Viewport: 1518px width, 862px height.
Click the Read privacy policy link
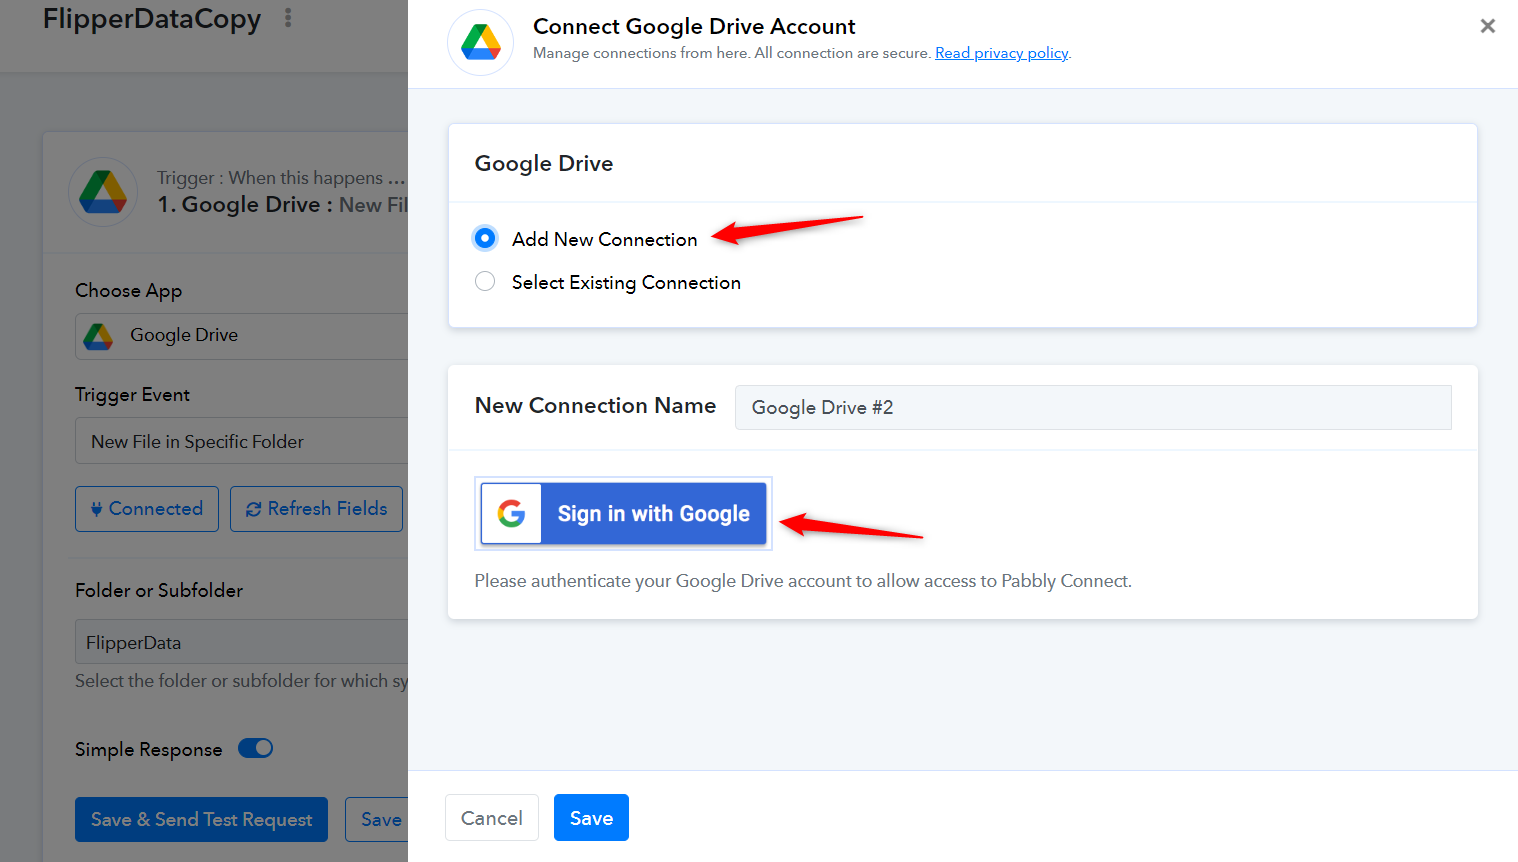coord(1001,53)
